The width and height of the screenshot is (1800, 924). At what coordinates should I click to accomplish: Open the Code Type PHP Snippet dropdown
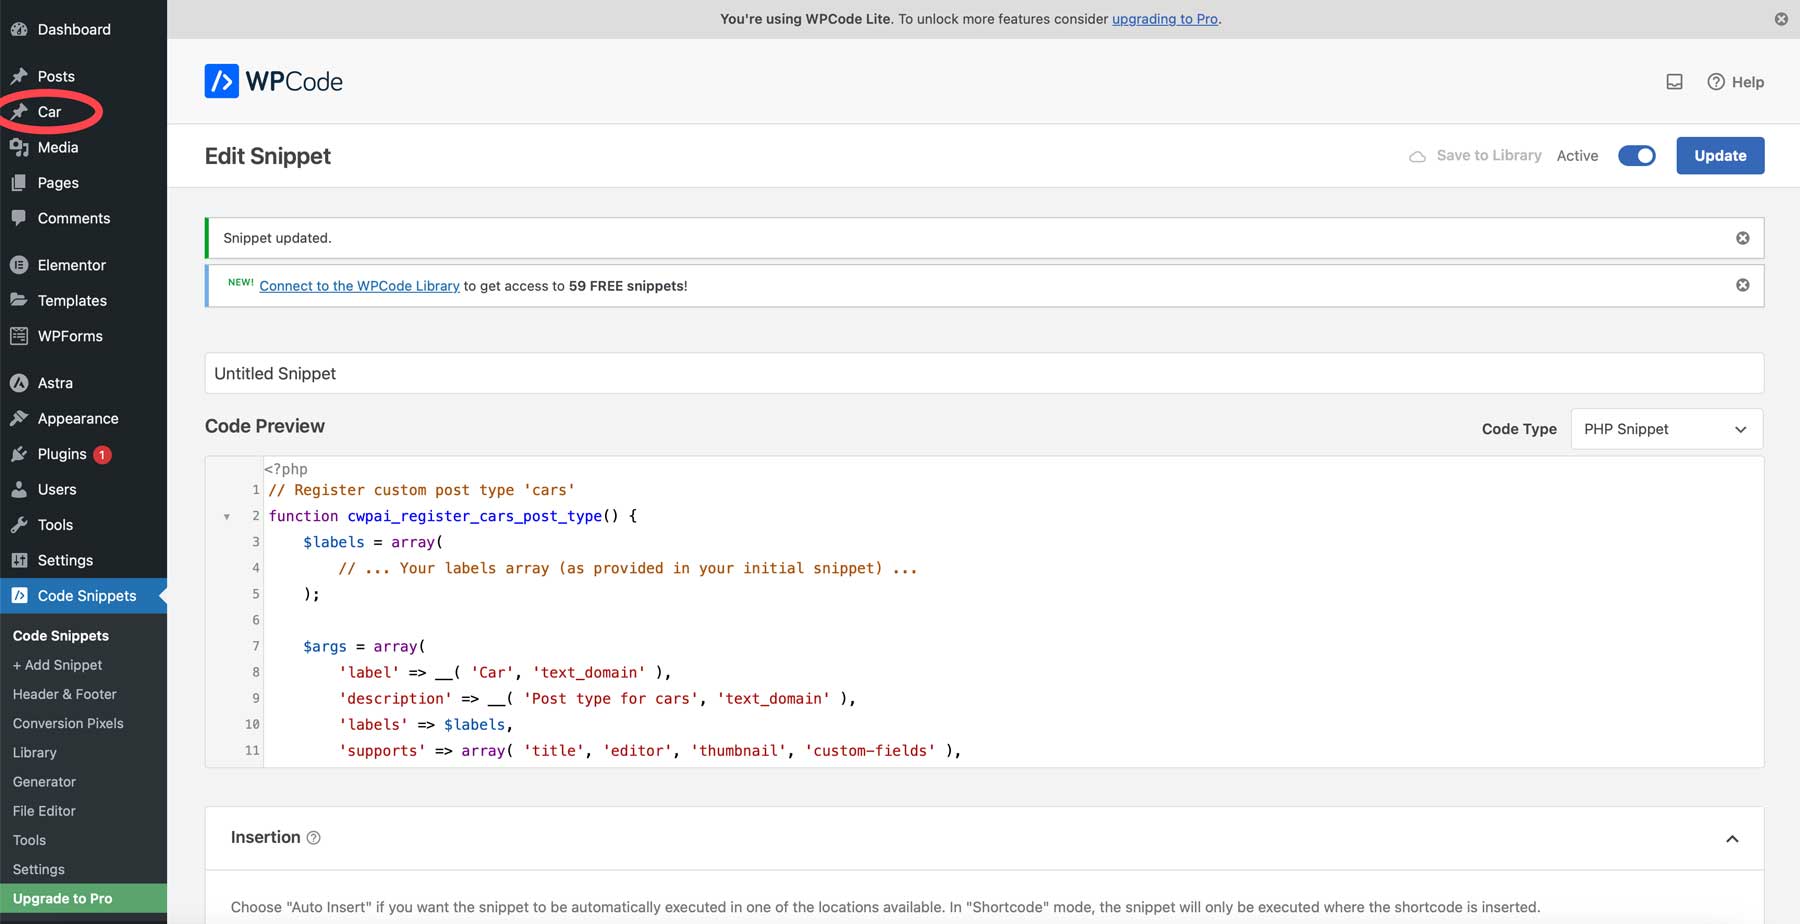(1666, 429)
